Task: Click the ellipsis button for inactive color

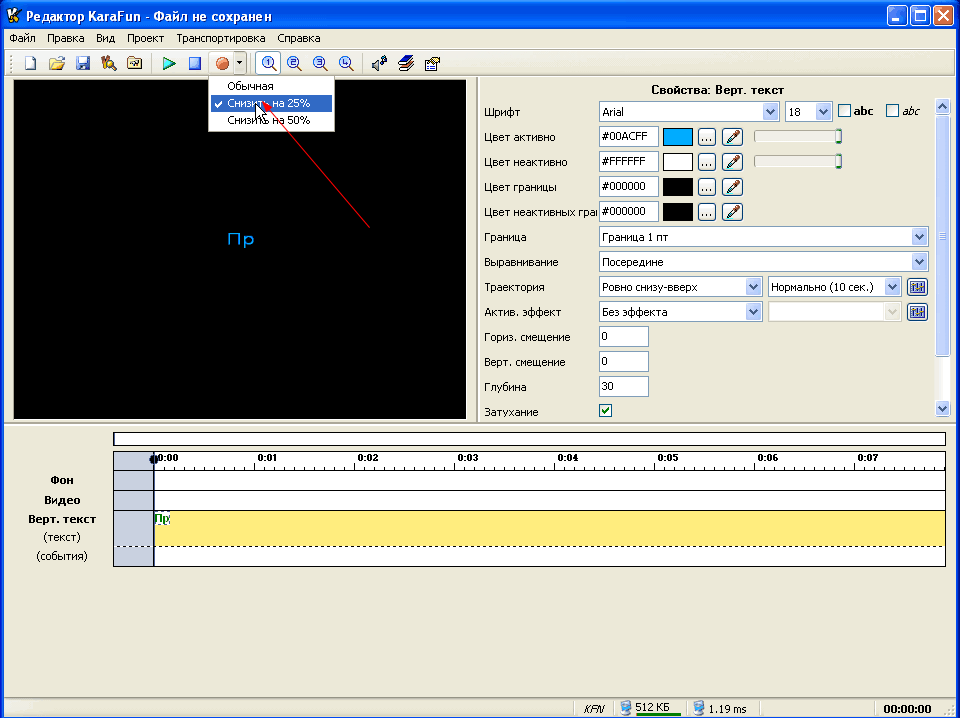Action: pyautogui.click(x=707, y=161)
